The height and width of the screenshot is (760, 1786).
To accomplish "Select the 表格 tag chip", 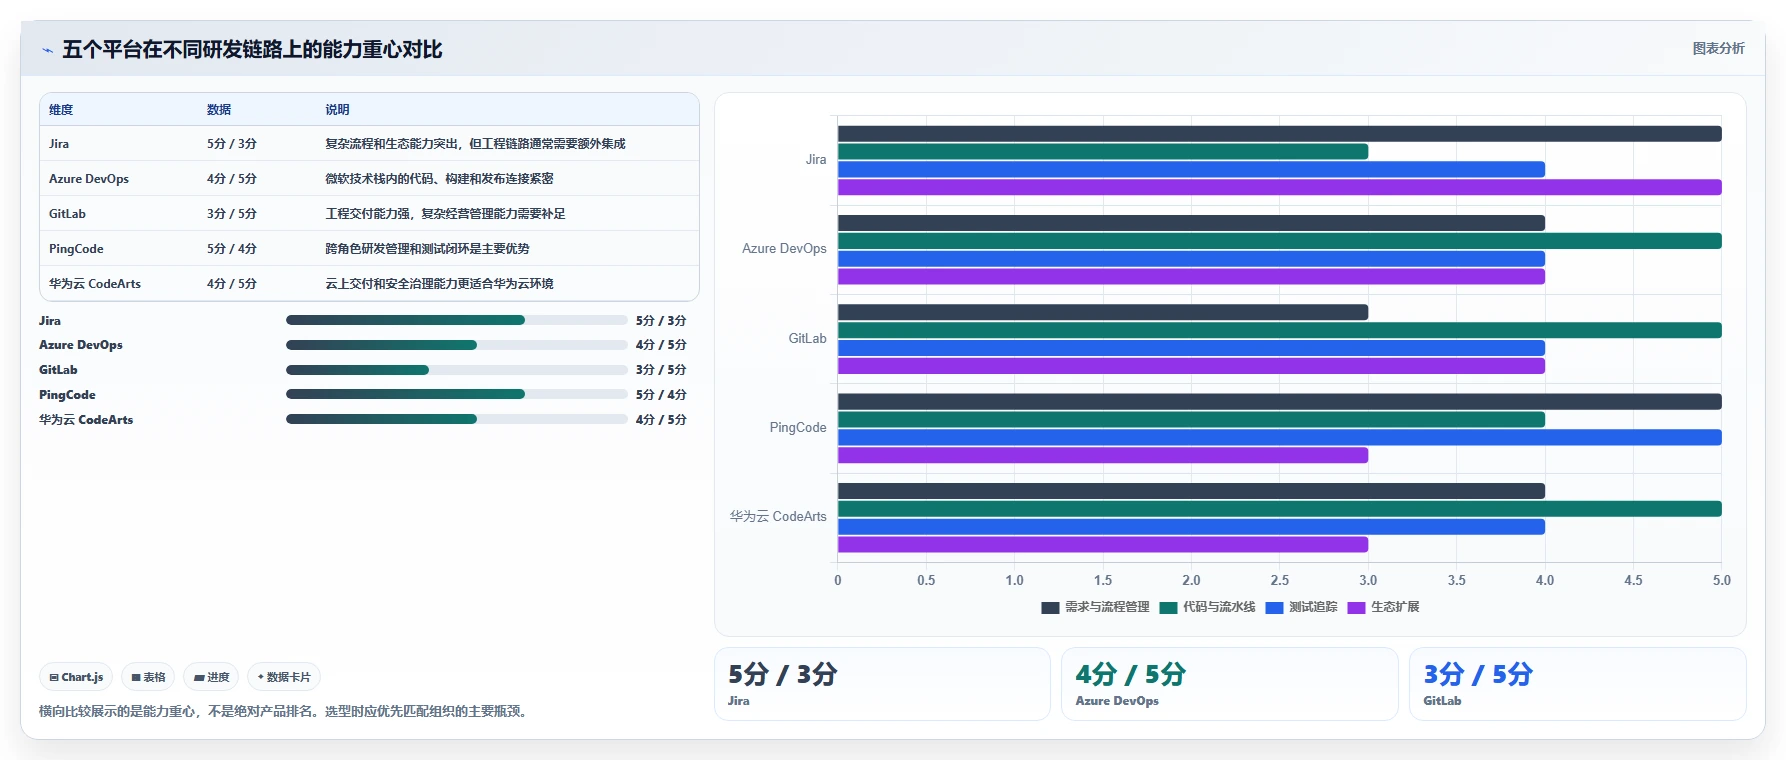I will tap(148, 677).
